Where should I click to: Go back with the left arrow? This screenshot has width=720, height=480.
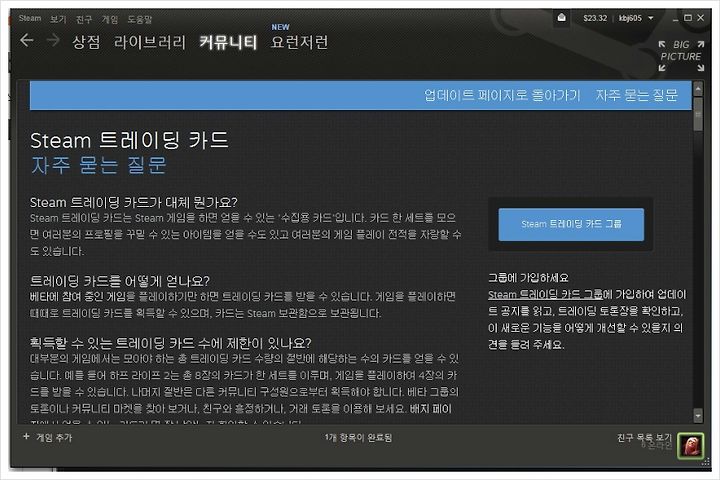click(27, 40)
